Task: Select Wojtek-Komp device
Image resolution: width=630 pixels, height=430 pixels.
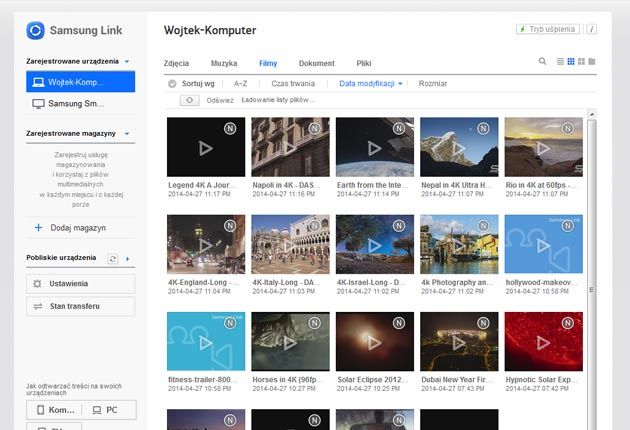Action: pyautogui.click(x=81, y=82)
